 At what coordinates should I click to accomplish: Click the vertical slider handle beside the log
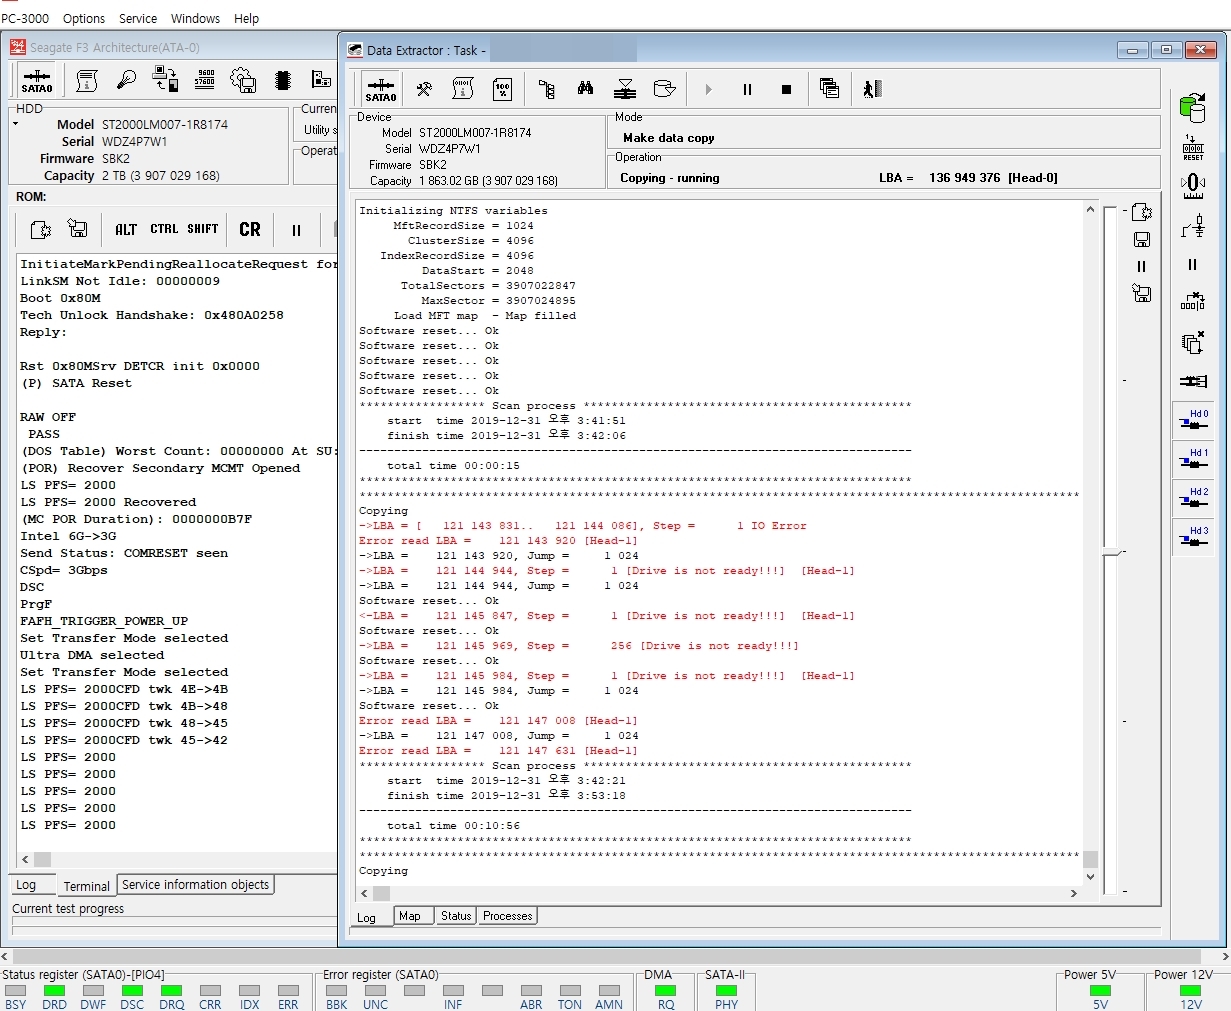click(1112, 552)
